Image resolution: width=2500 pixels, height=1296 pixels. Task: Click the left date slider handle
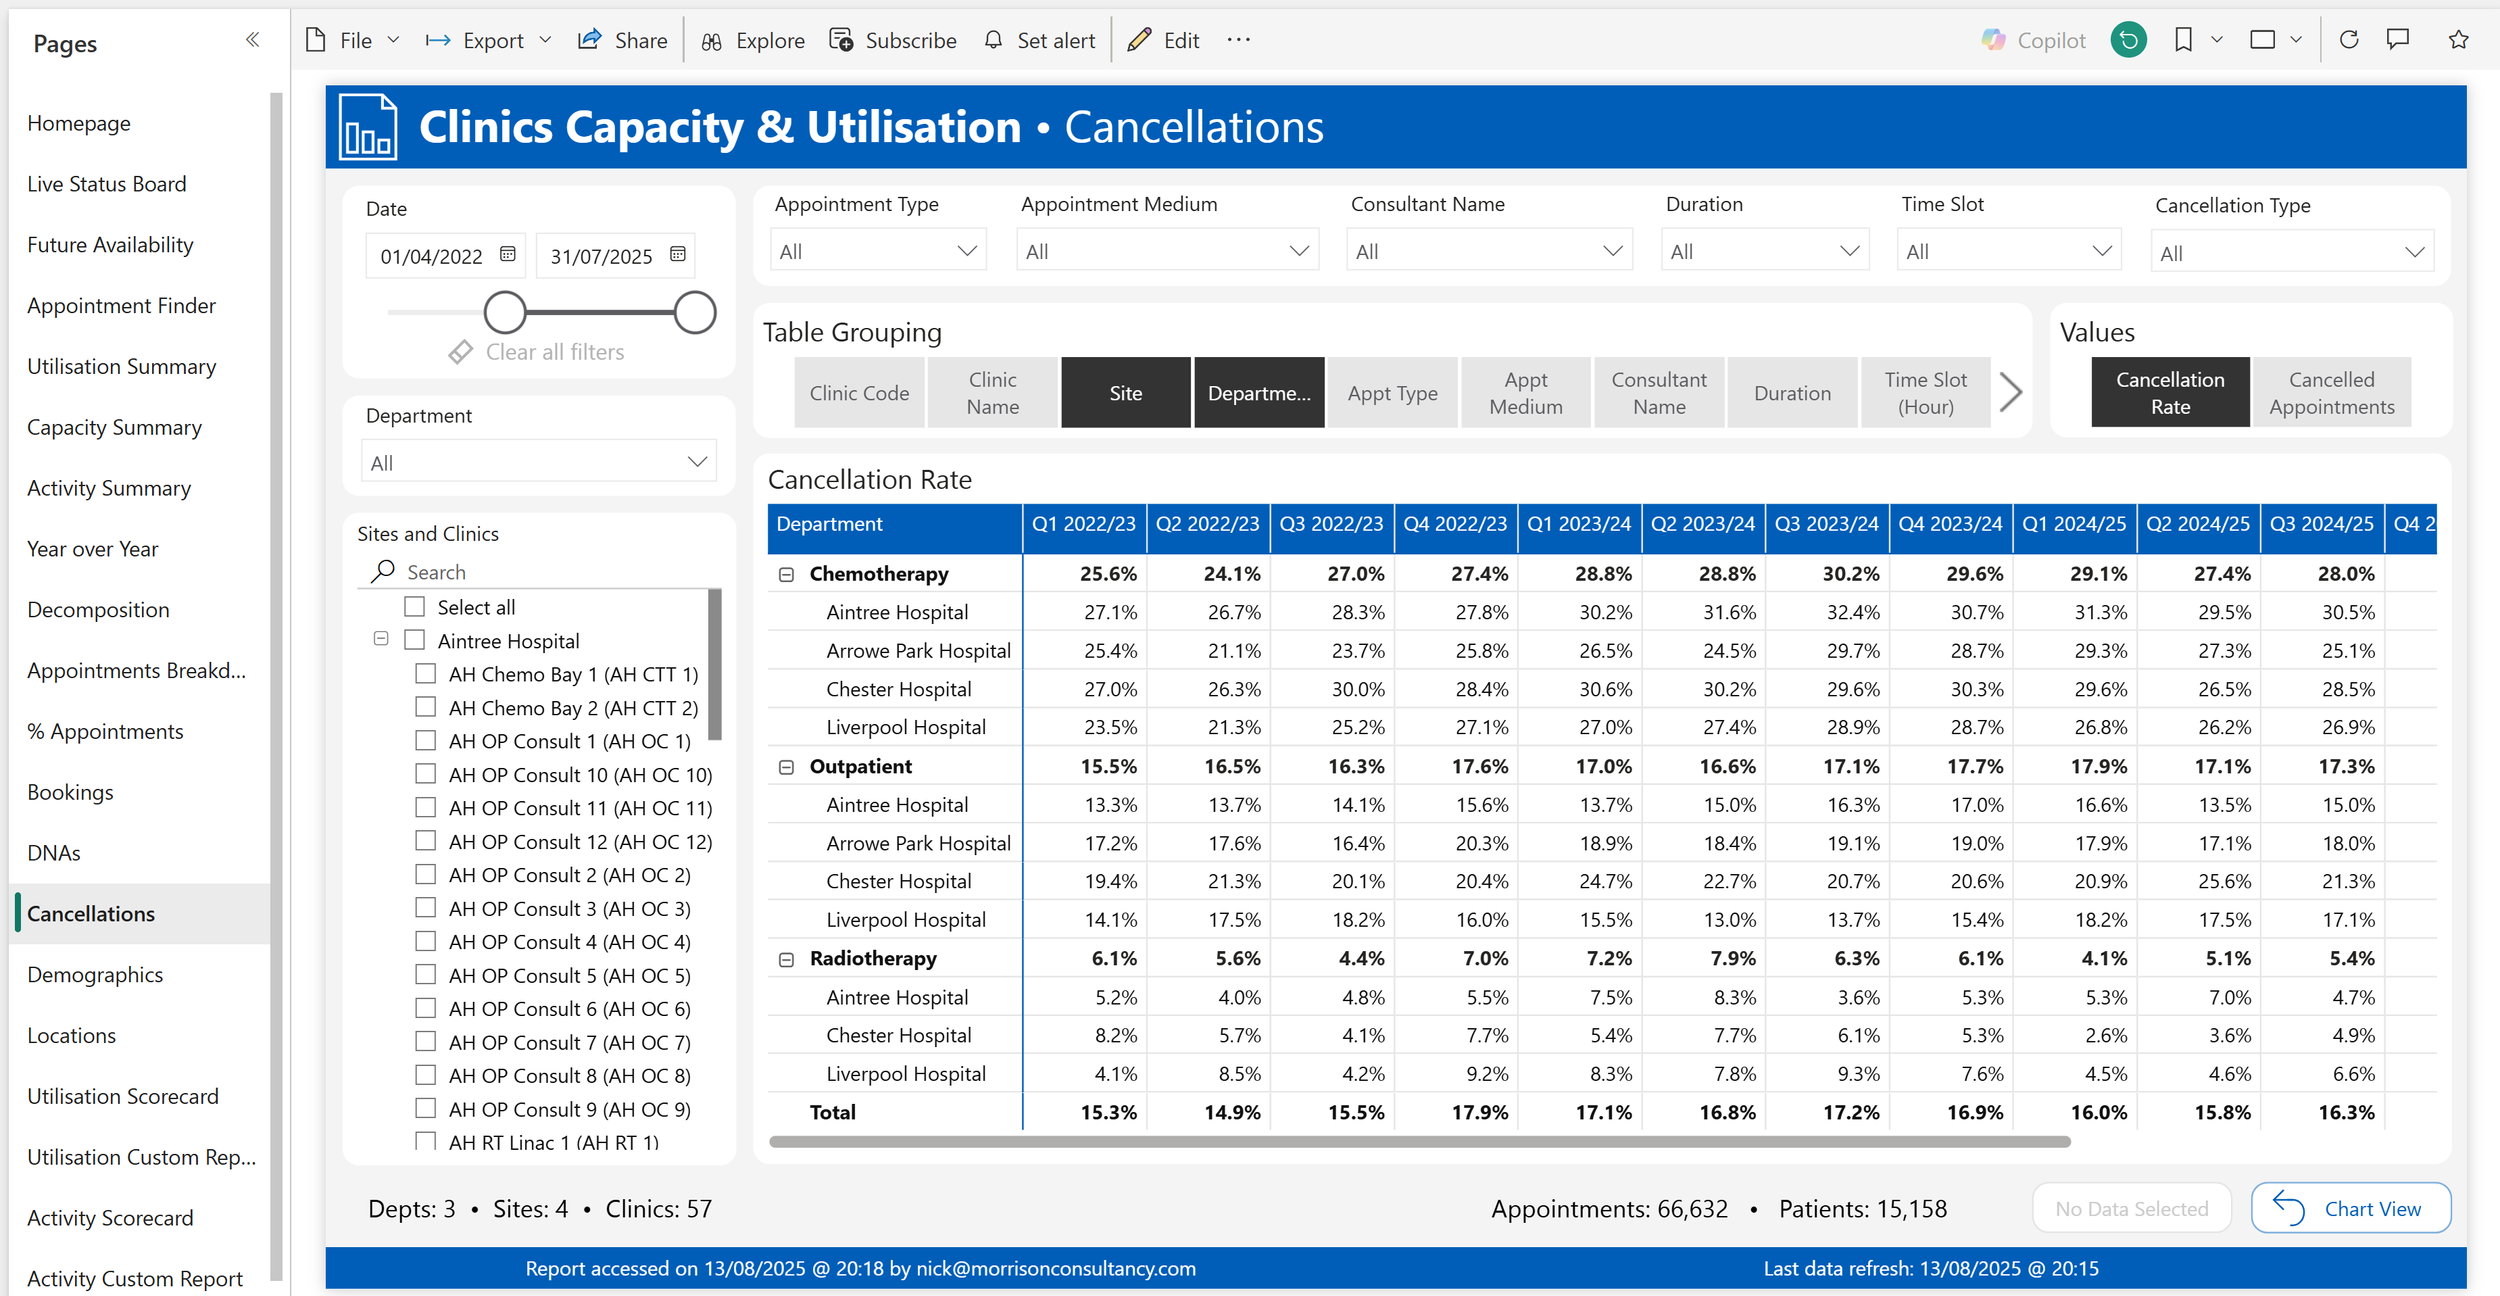pos(505,313)
